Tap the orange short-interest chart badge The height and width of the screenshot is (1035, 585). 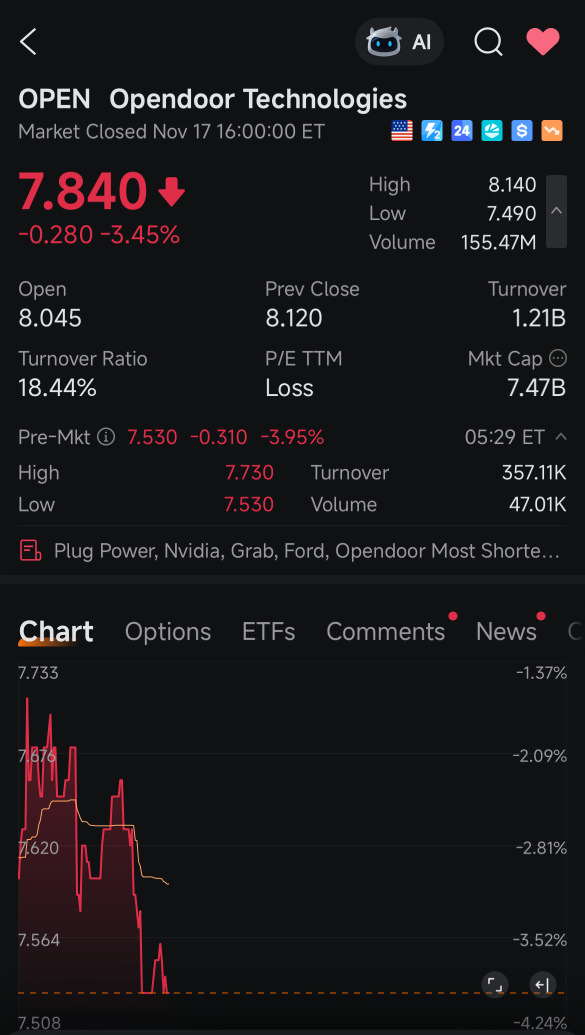(x=551, y=130)
